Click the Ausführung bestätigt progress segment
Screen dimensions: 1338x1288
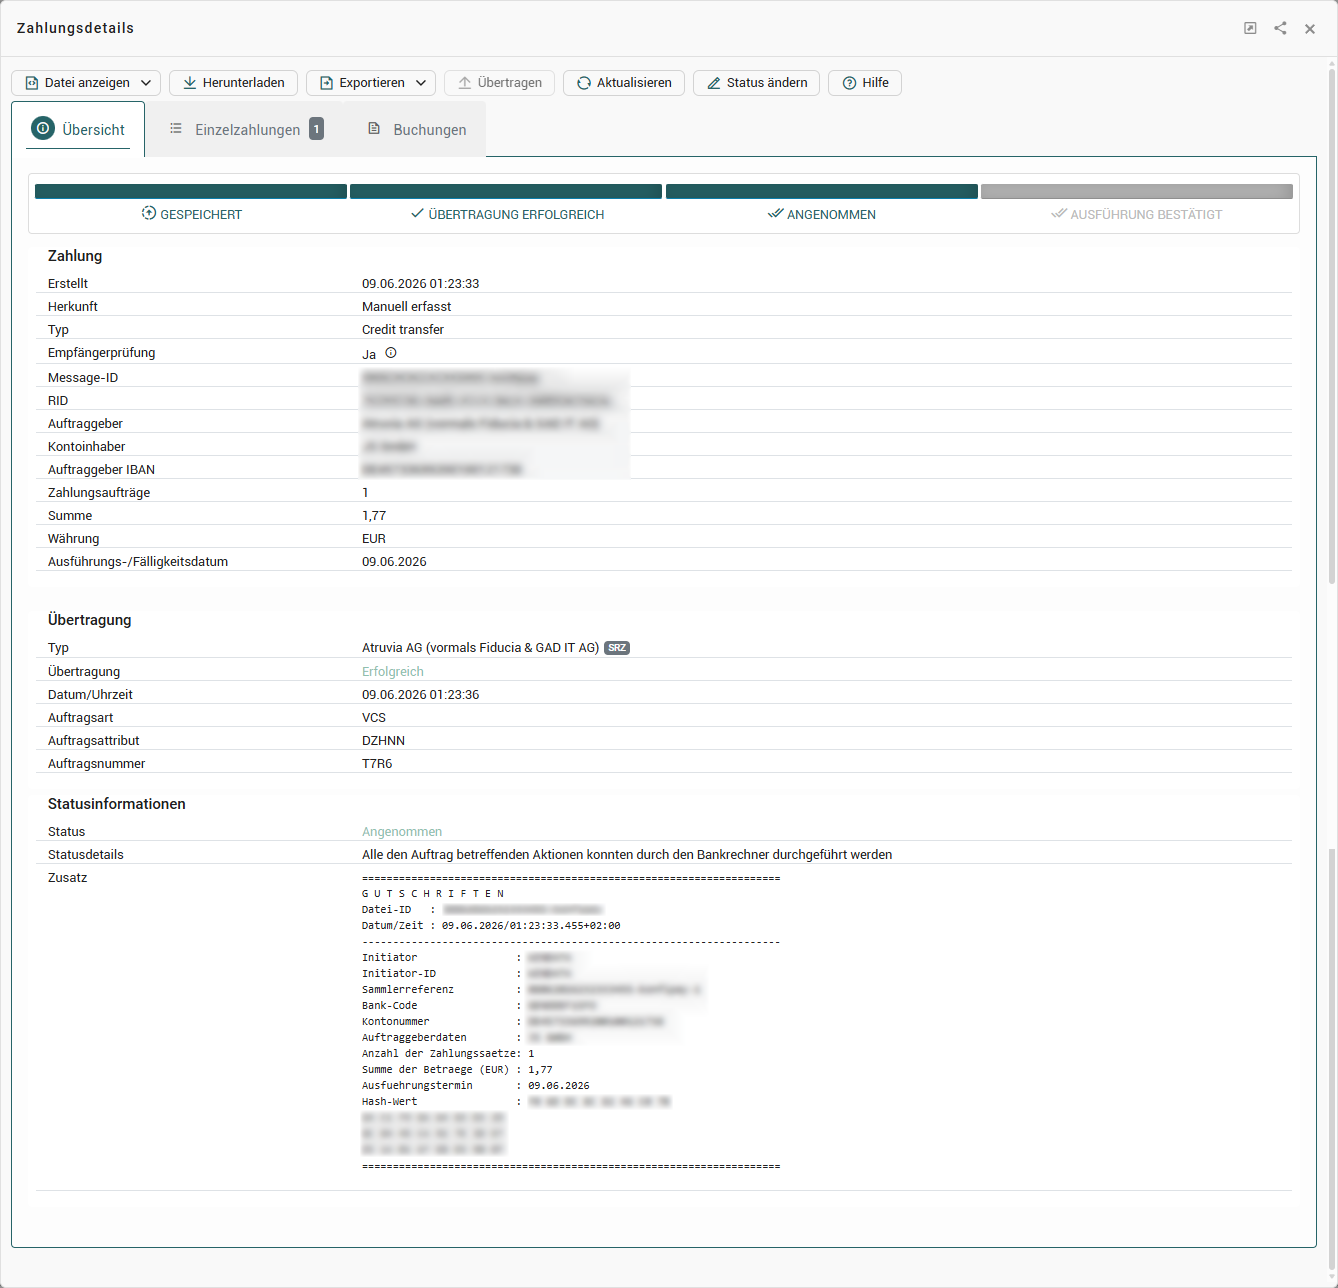pos(1137,191)
